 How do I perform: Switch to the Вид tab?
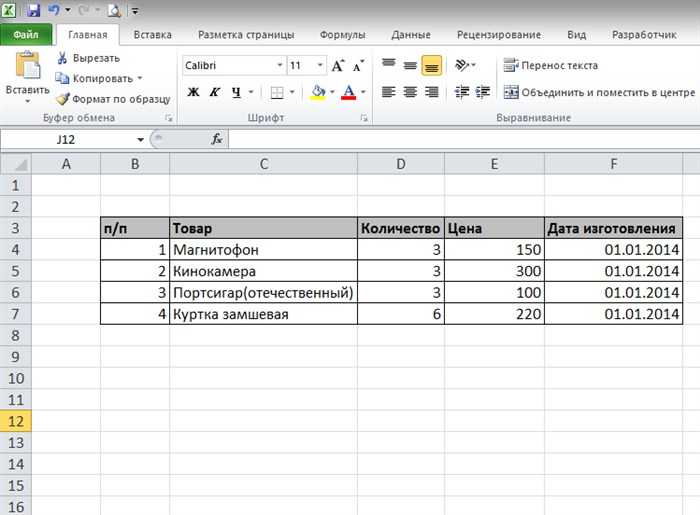(x=576, y=35)
